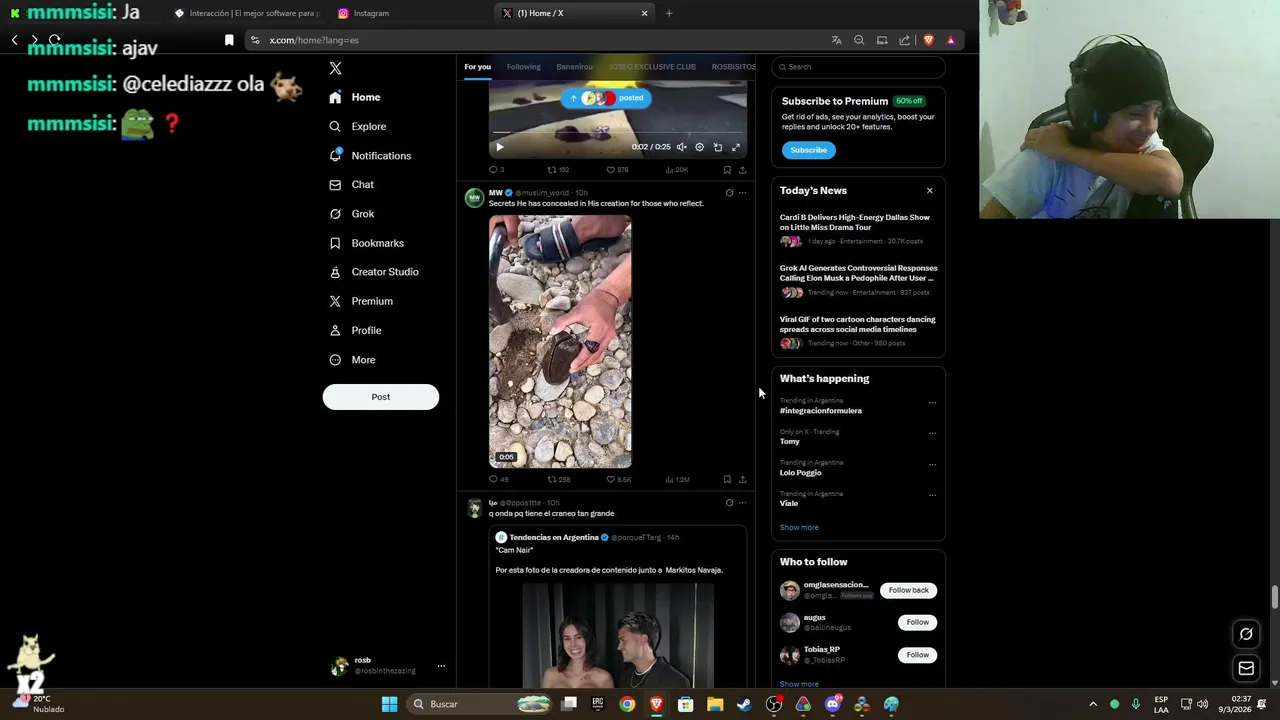Like the top post with 878 likes
1280x720 pixels.
(617, 170)
